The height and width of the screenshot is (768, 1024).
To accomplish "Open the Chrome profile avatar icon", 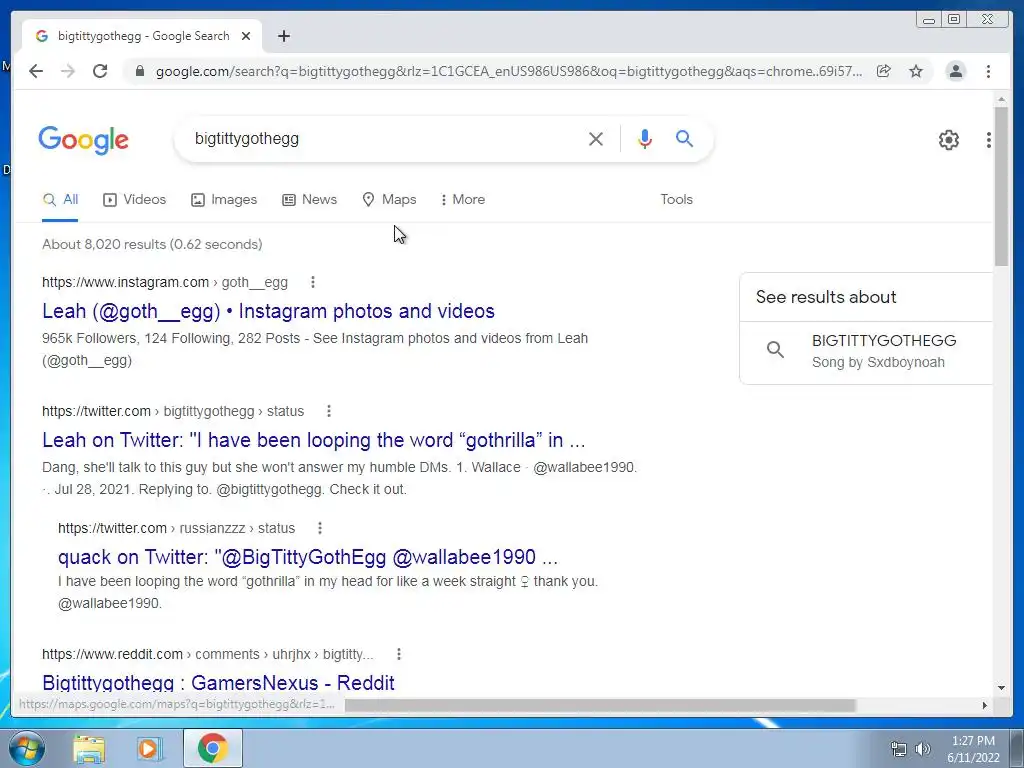I will point(955,71).
